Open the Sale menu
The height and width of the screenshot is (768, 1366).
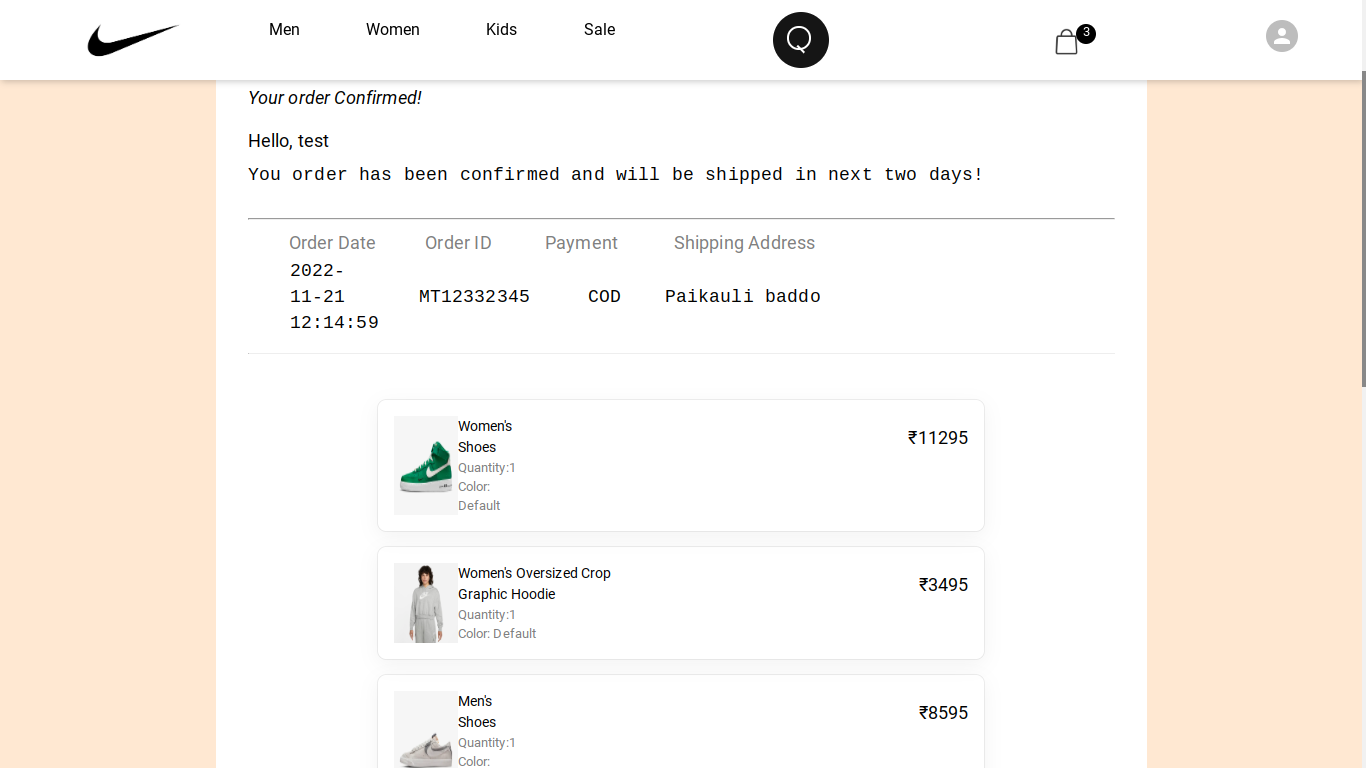(x=600, y=30)
